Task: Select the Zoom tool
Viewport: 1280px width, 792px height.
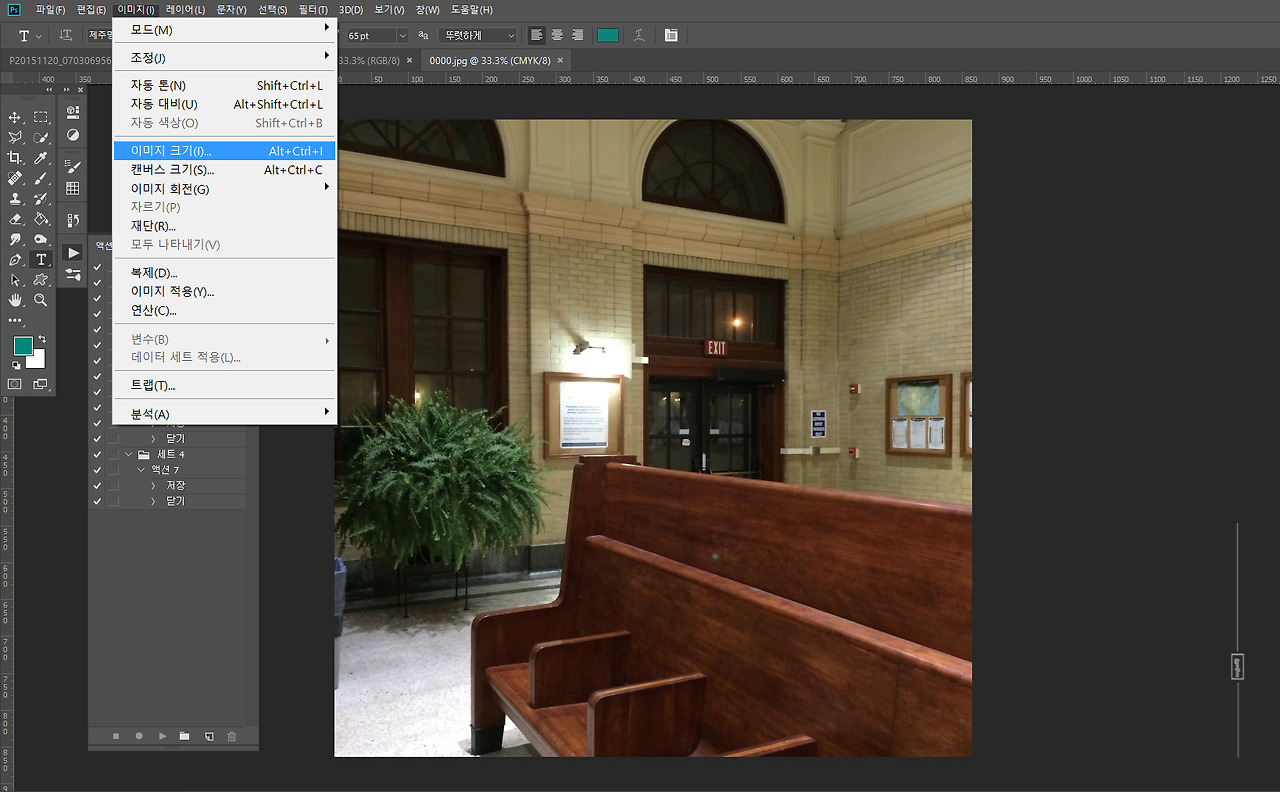Action: point(41,300)
